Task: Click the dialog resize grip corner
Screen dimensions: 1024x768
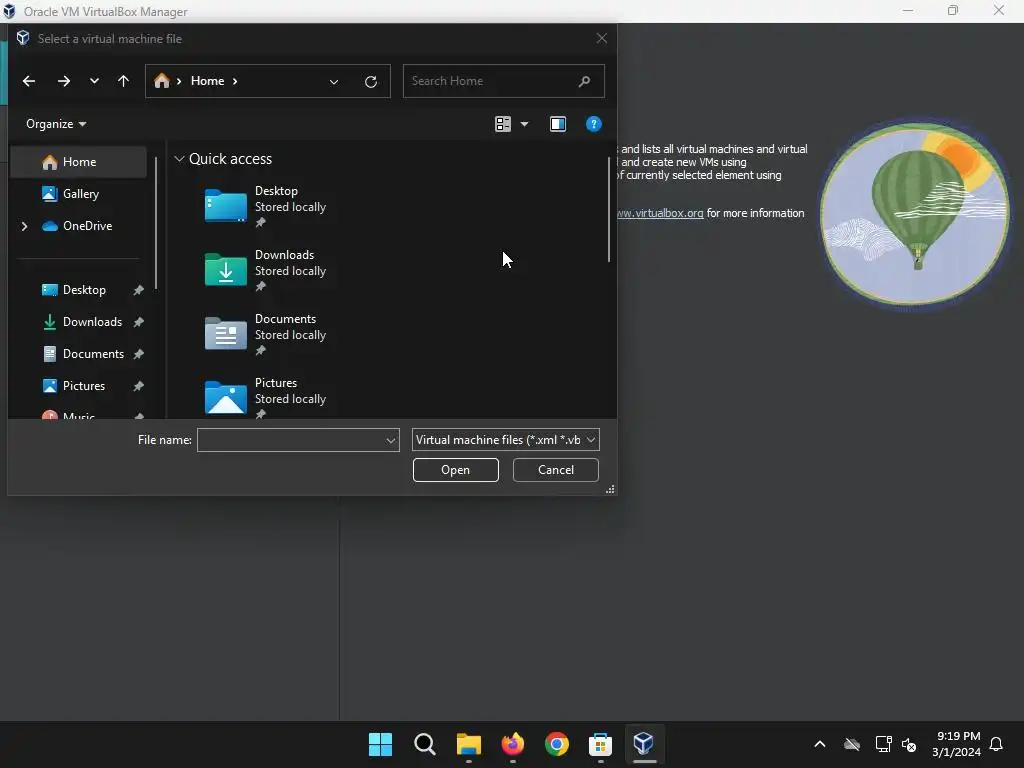Action: [610, 489]
